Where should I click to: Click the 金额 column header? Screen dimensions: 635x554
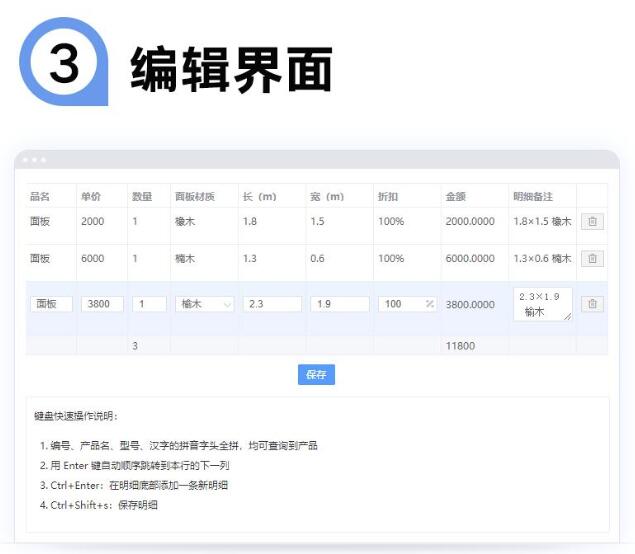[x=456, y=196]
